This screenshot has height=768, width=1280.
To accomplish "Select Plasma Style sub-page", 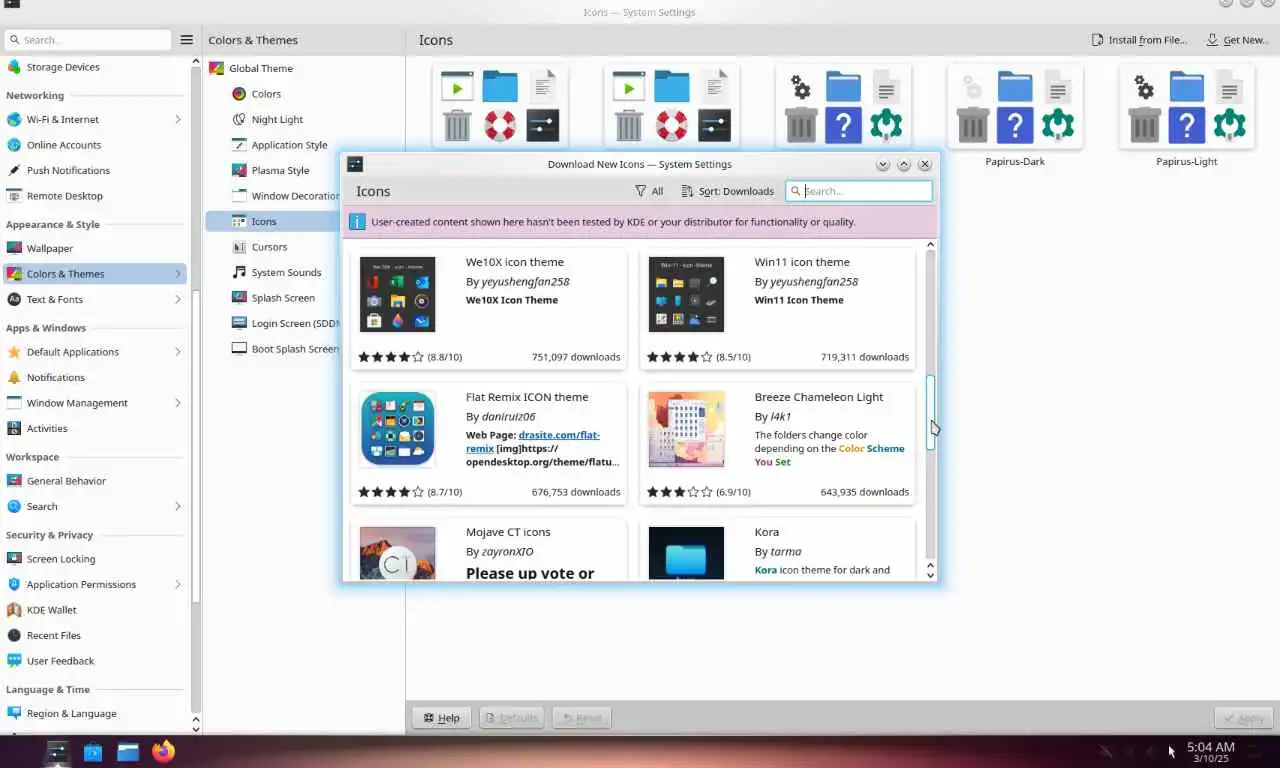I will click(272, 170).
